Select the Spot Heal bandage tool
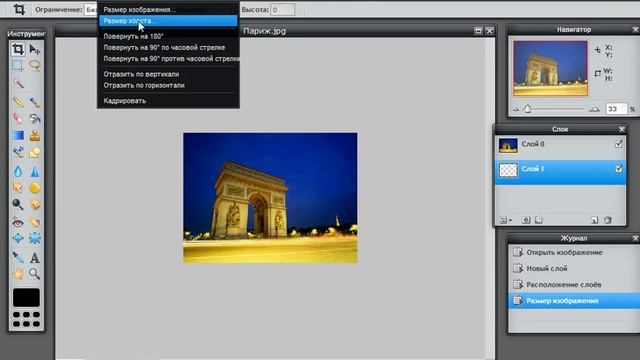Viewport: 640px width, 360px height. coord(35,222)
